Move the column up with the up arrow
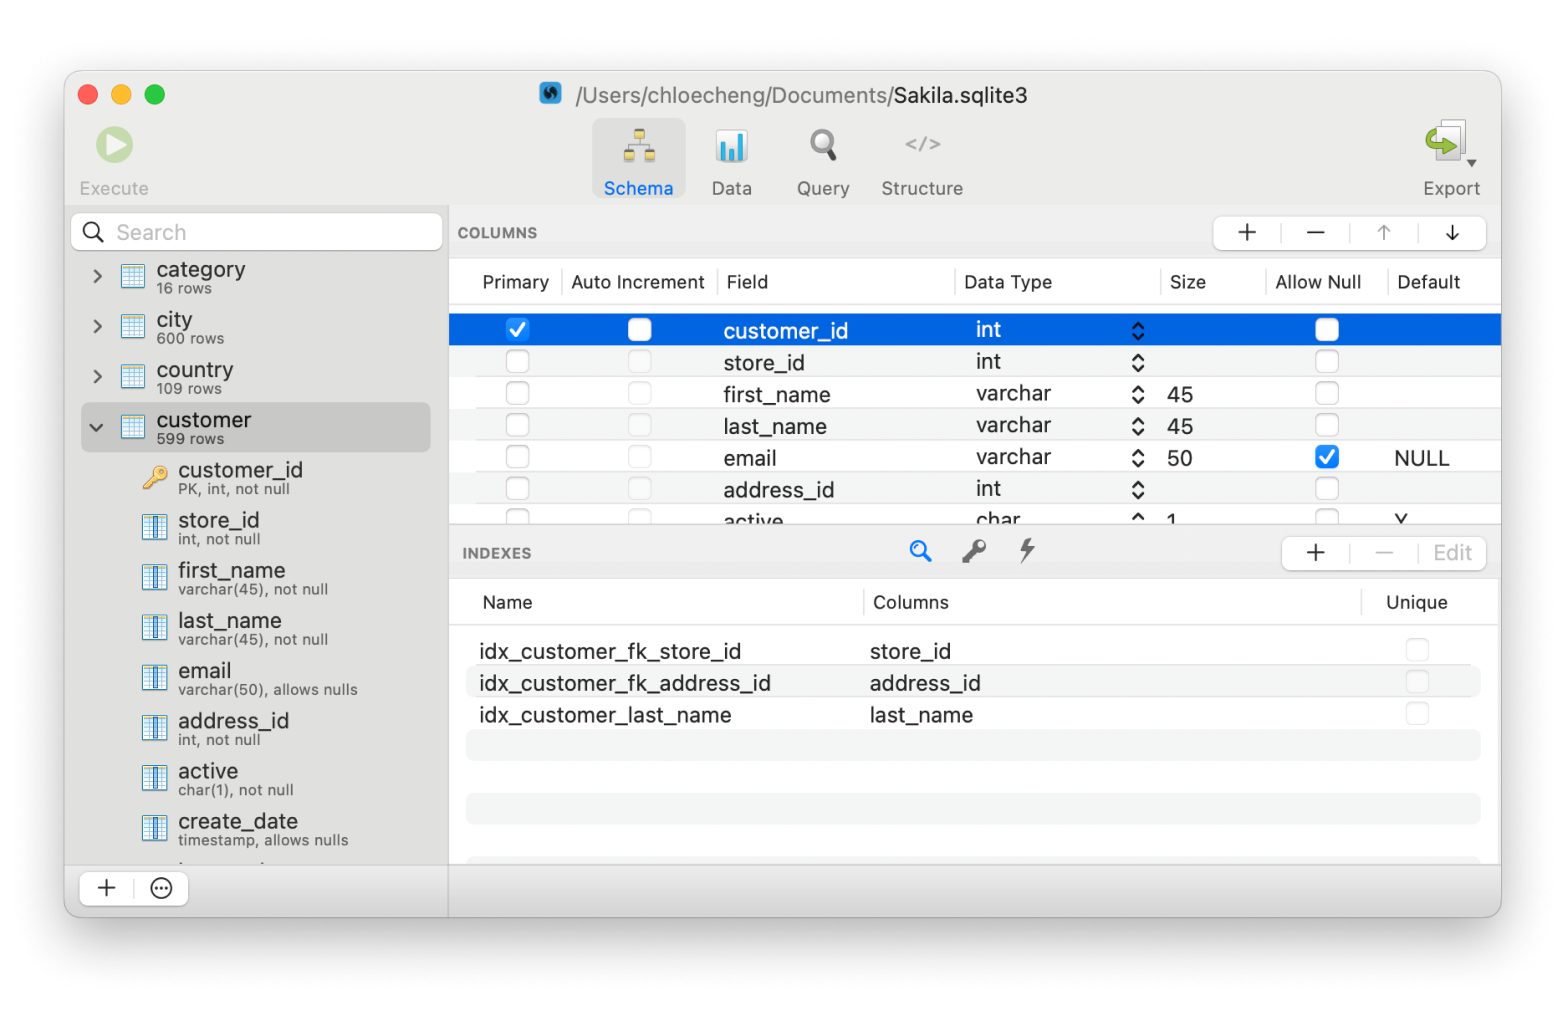This screenshot has height=1010, width=1560. [1384, 233]
